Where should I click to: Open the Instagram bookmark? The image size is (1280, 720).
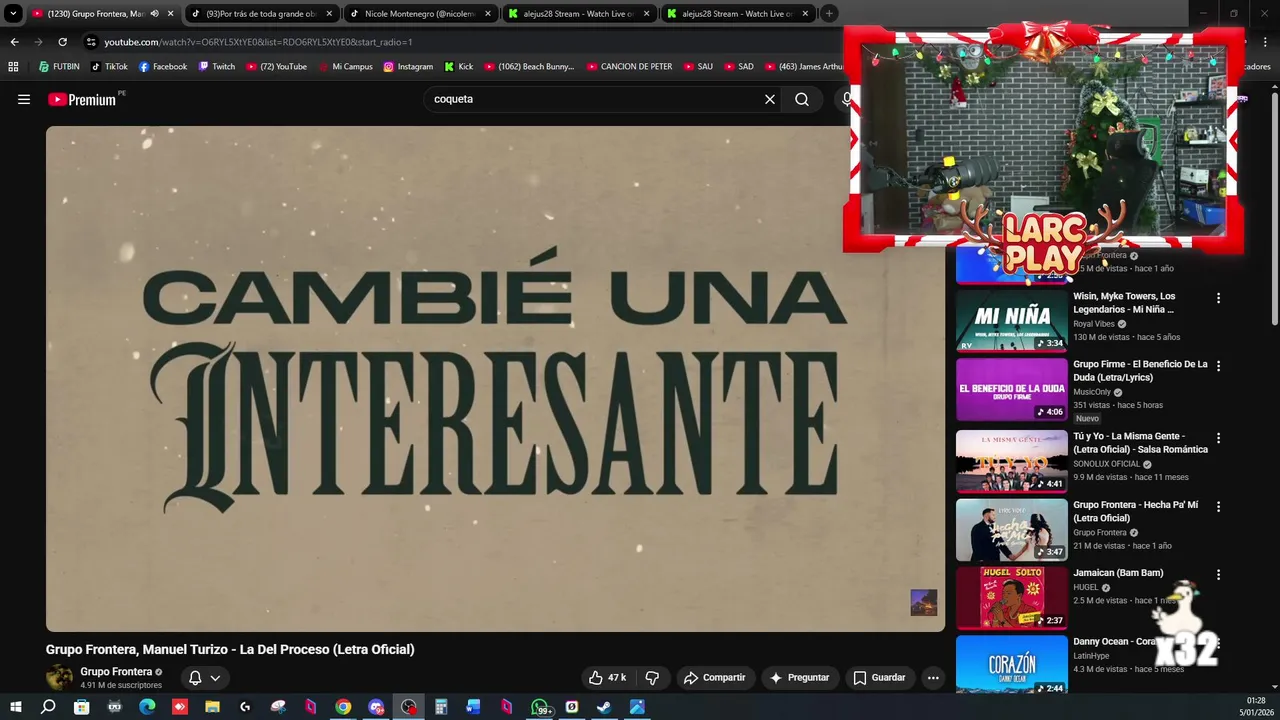point(408,67)
